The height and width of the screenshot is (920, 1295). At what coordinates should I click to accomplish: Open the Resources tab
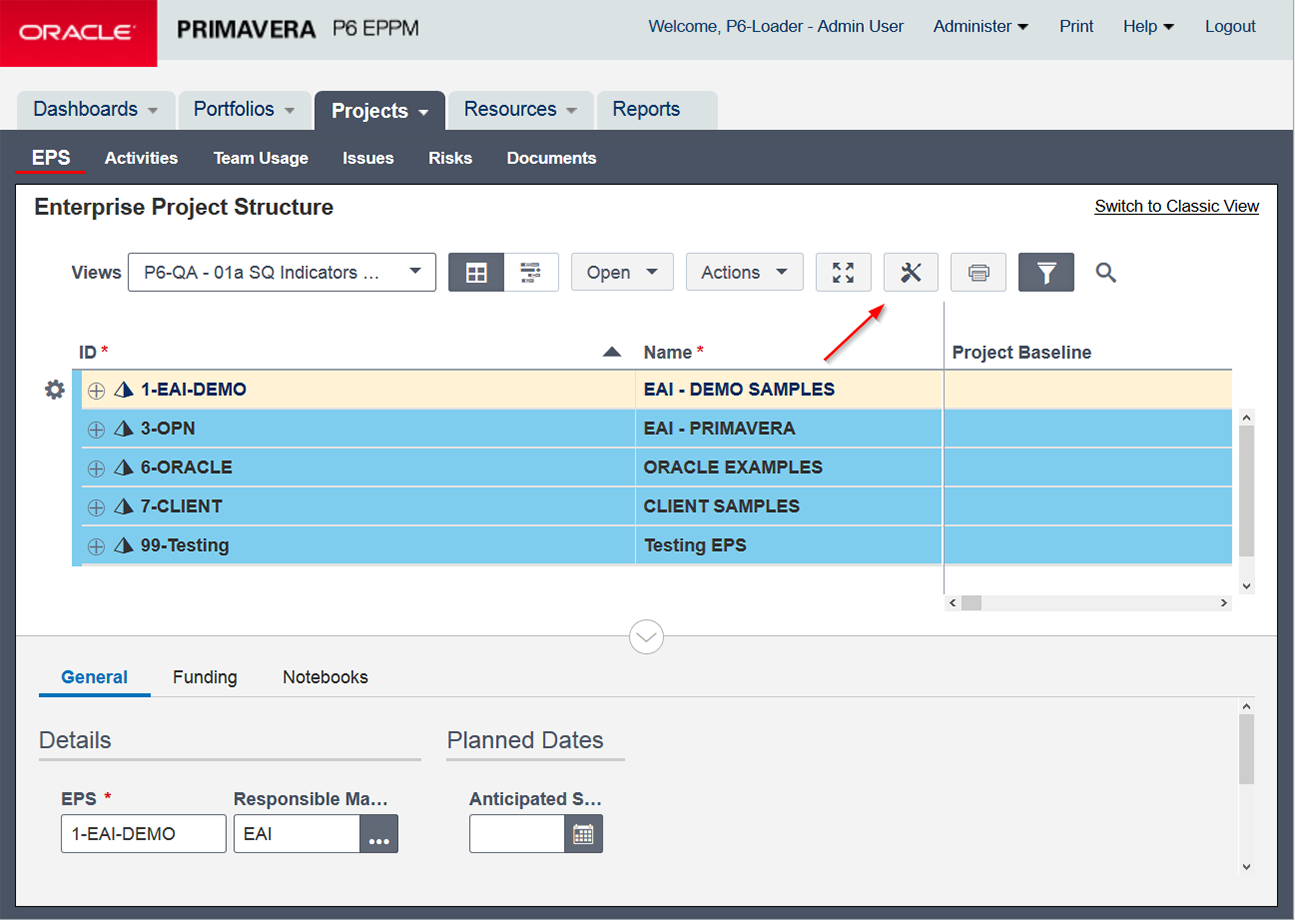pyautogui.click(x=521, y=110)
